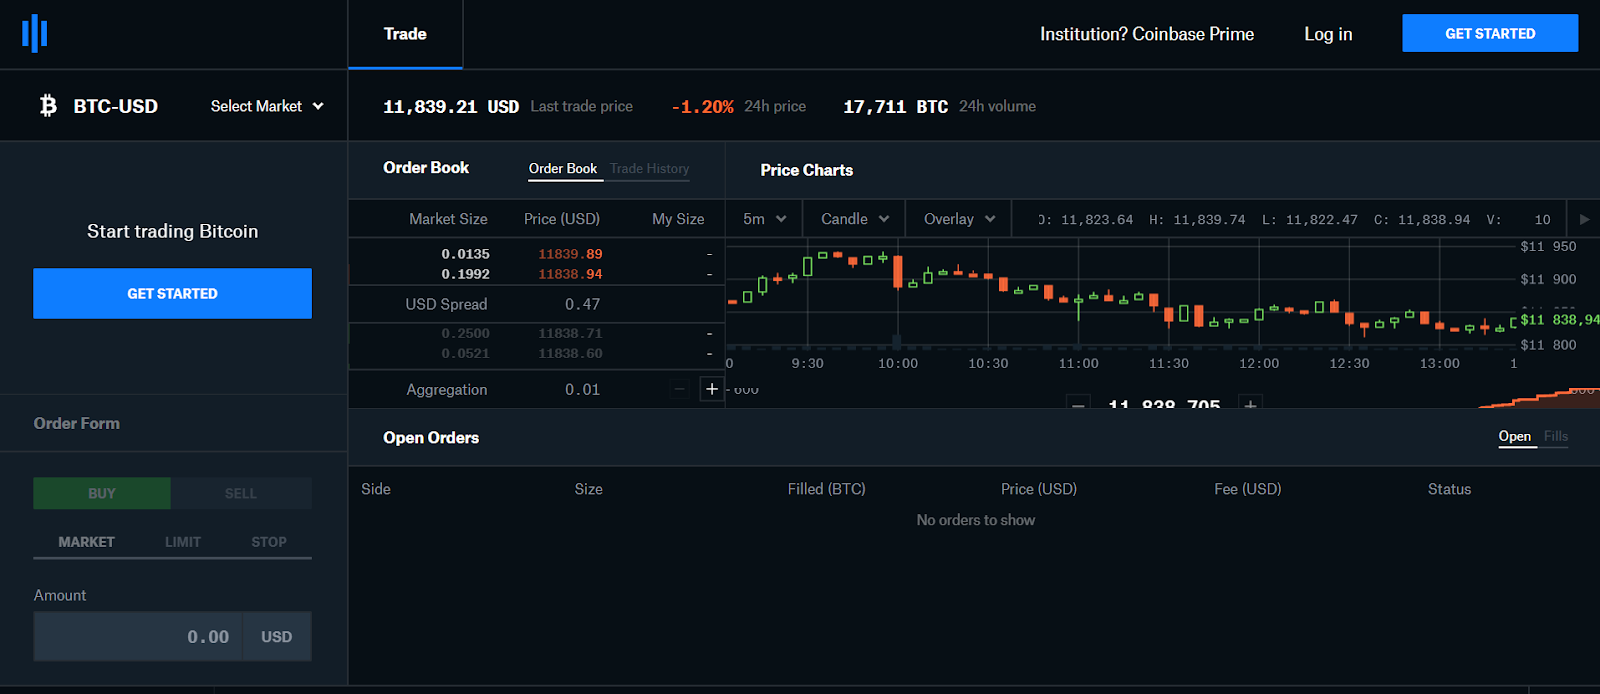Click the last trade price 11,839.21 USD
The width and height of the screenshot is (1600, 694).
pyautogui.click(x=451, y=107)
